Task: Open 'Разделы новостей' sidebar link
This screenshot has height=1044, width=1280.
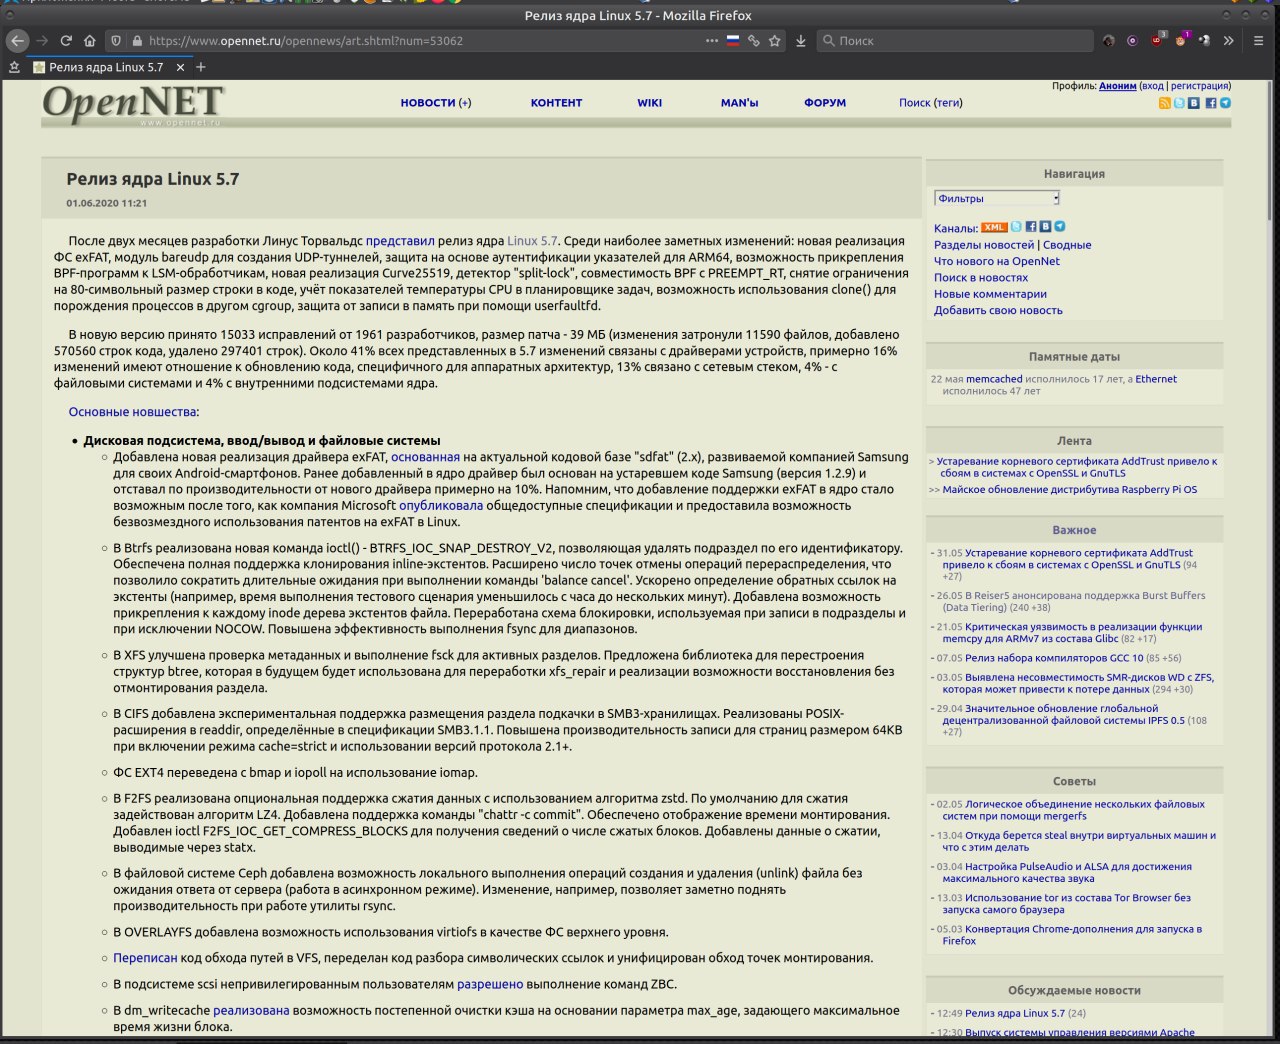Action: pyautogui.click(x=984, y=245)
